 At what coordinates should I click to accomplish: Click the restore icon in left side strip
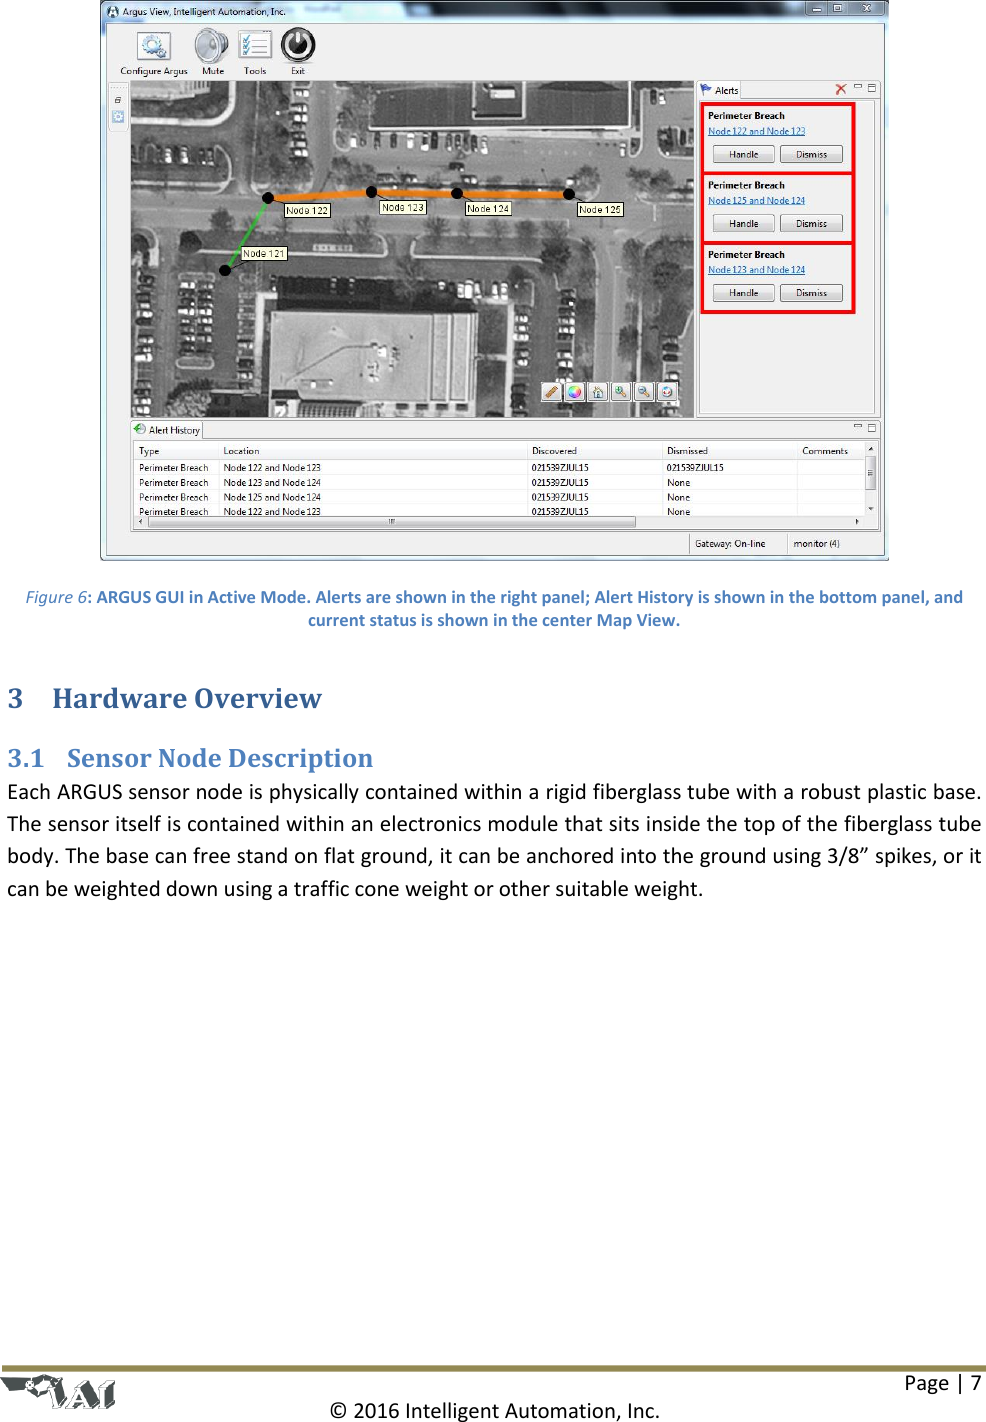pyautogui.click(x=118, y=100)
